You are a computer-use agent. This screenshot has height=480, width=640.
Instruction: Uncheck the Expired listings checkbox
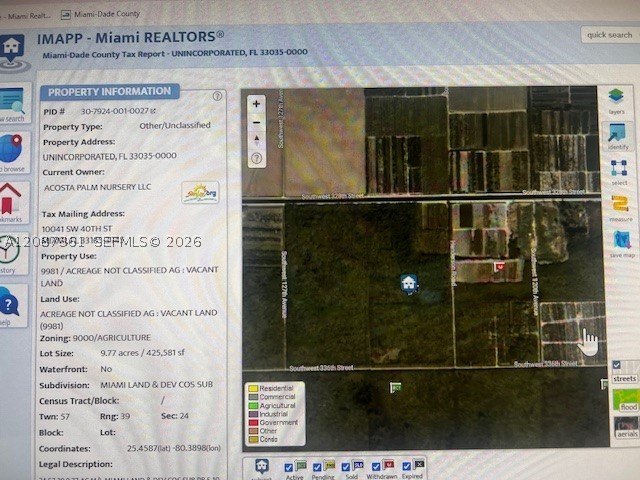pyautogui.click(x=406, y=466)
